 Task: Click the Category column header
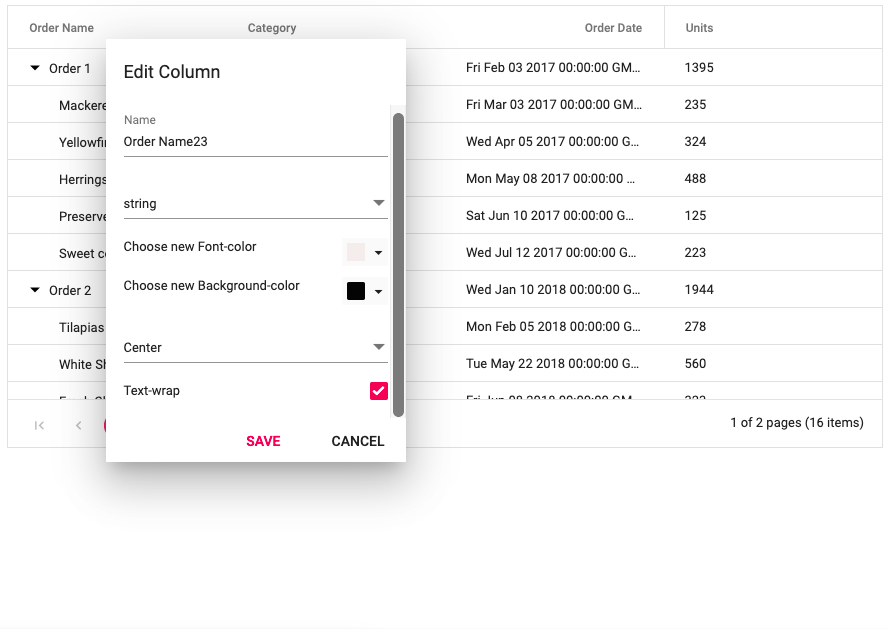(272, 28)
